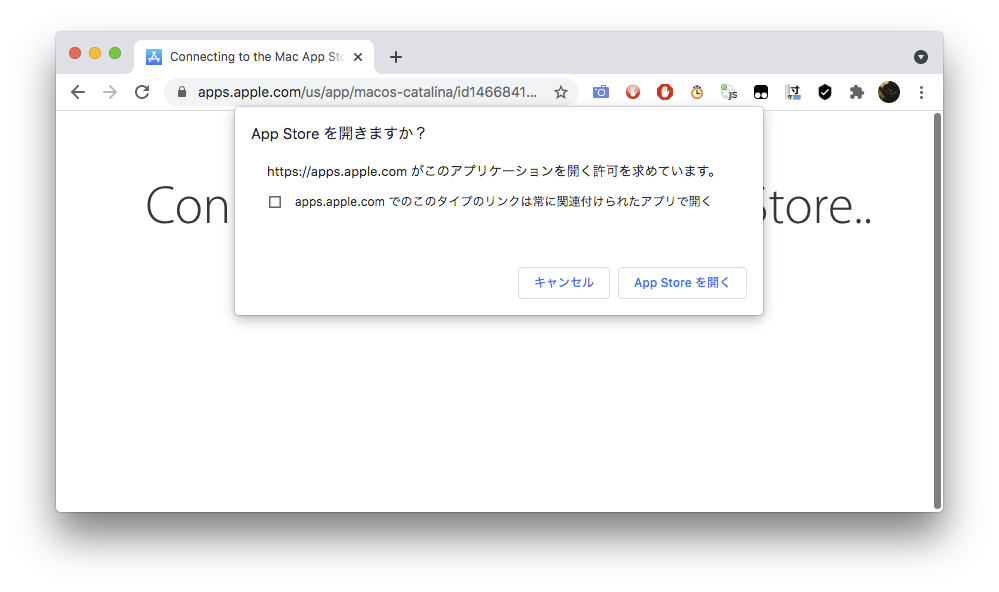
Task: Go back to the previous page
Action: pyautogui.click(x=78, y=92)
